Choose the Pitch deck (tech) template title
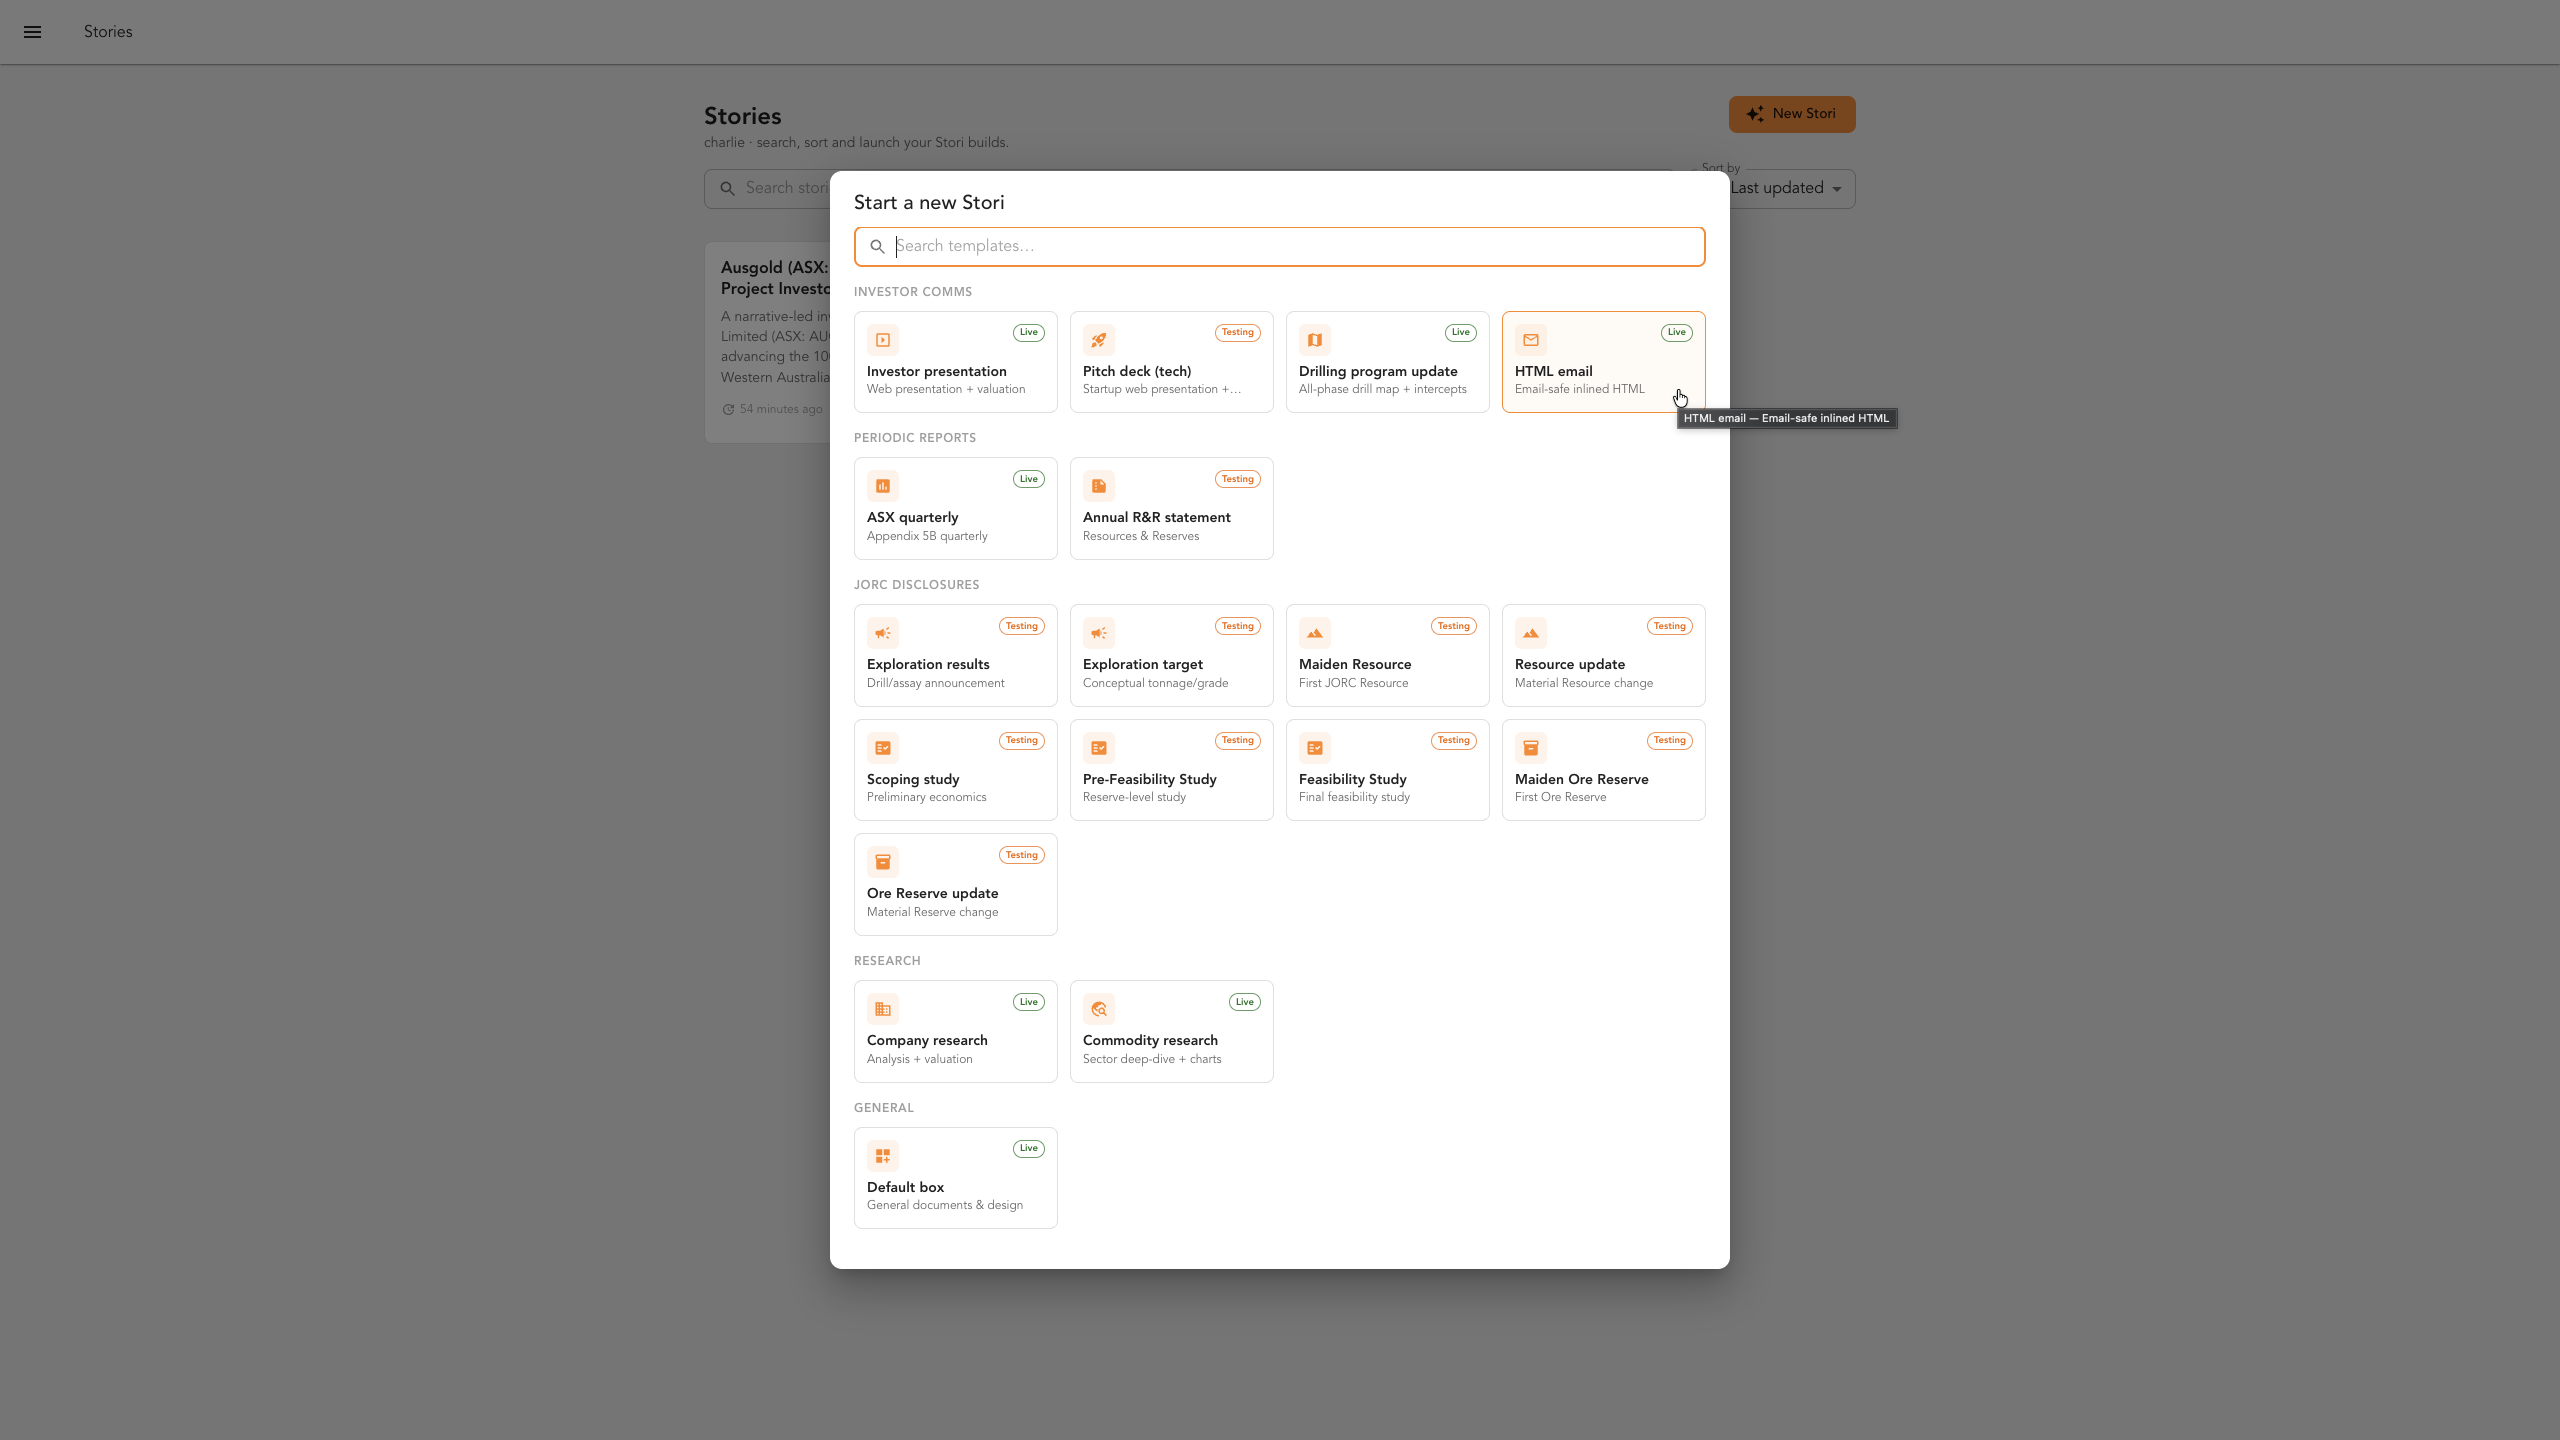This screenshot has width=2560, height=1440. coord(1137,371)
